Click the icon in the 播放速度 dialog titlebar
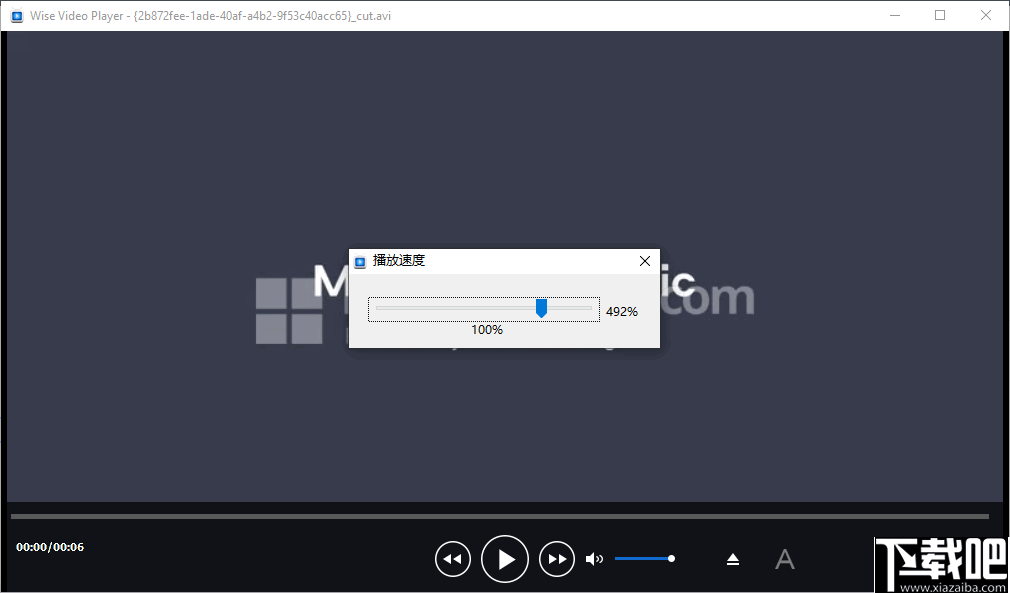Image resolution: width=1010 pixels, height=593 pixels. tap(360, 261)
